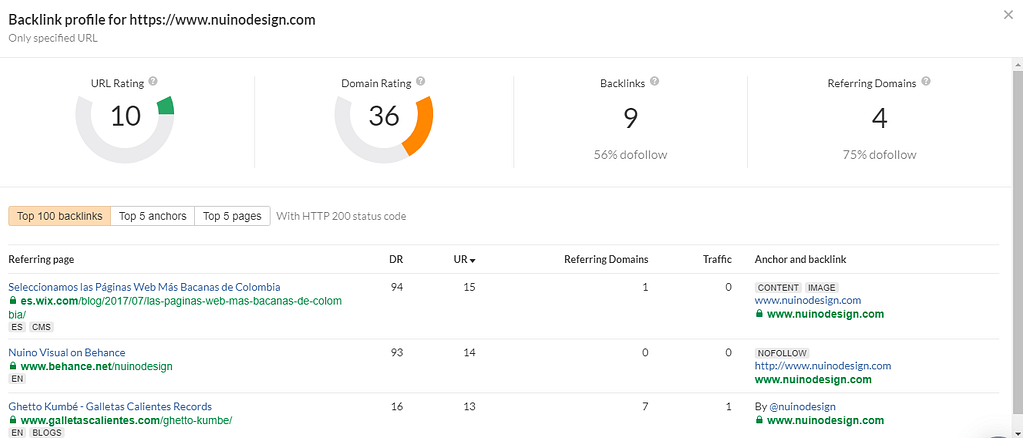
Task: Sort by the UR column header
Action: (465, 259)
